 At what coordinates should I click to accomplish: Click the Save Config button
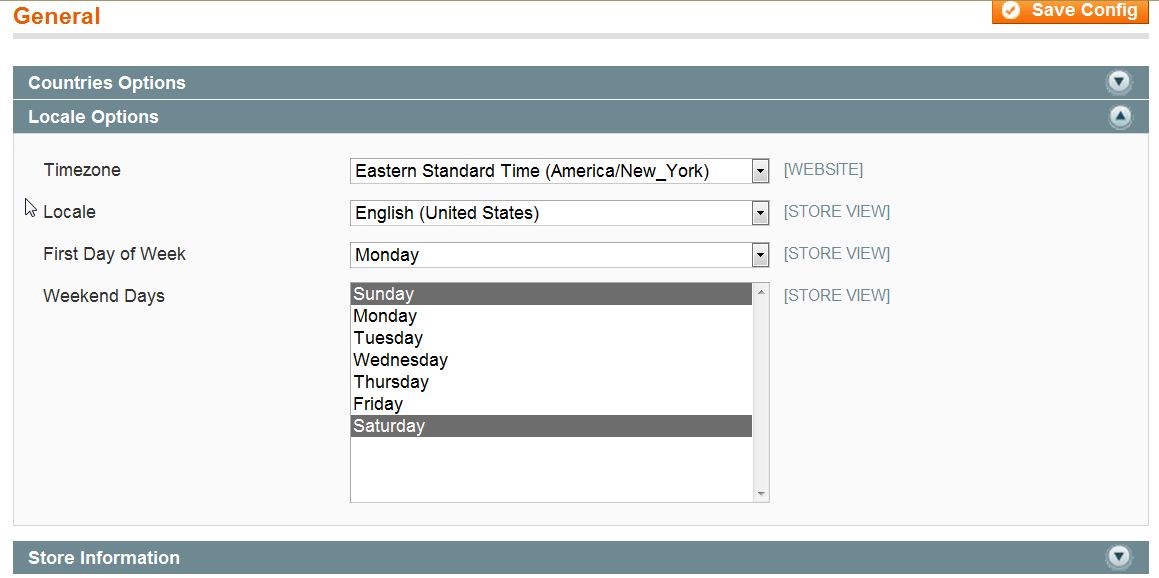1070,11
